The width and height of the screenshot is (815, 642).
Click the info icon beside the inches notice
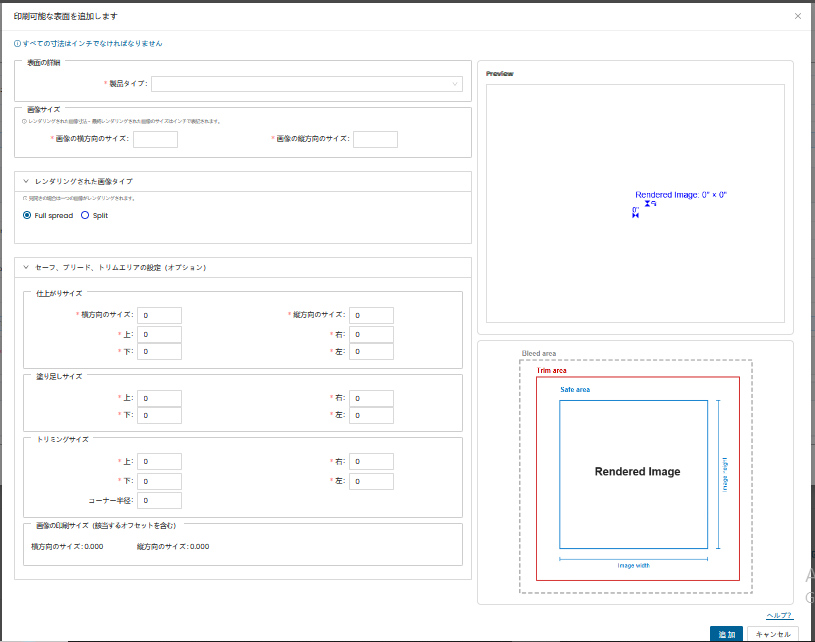click(17, 44)
